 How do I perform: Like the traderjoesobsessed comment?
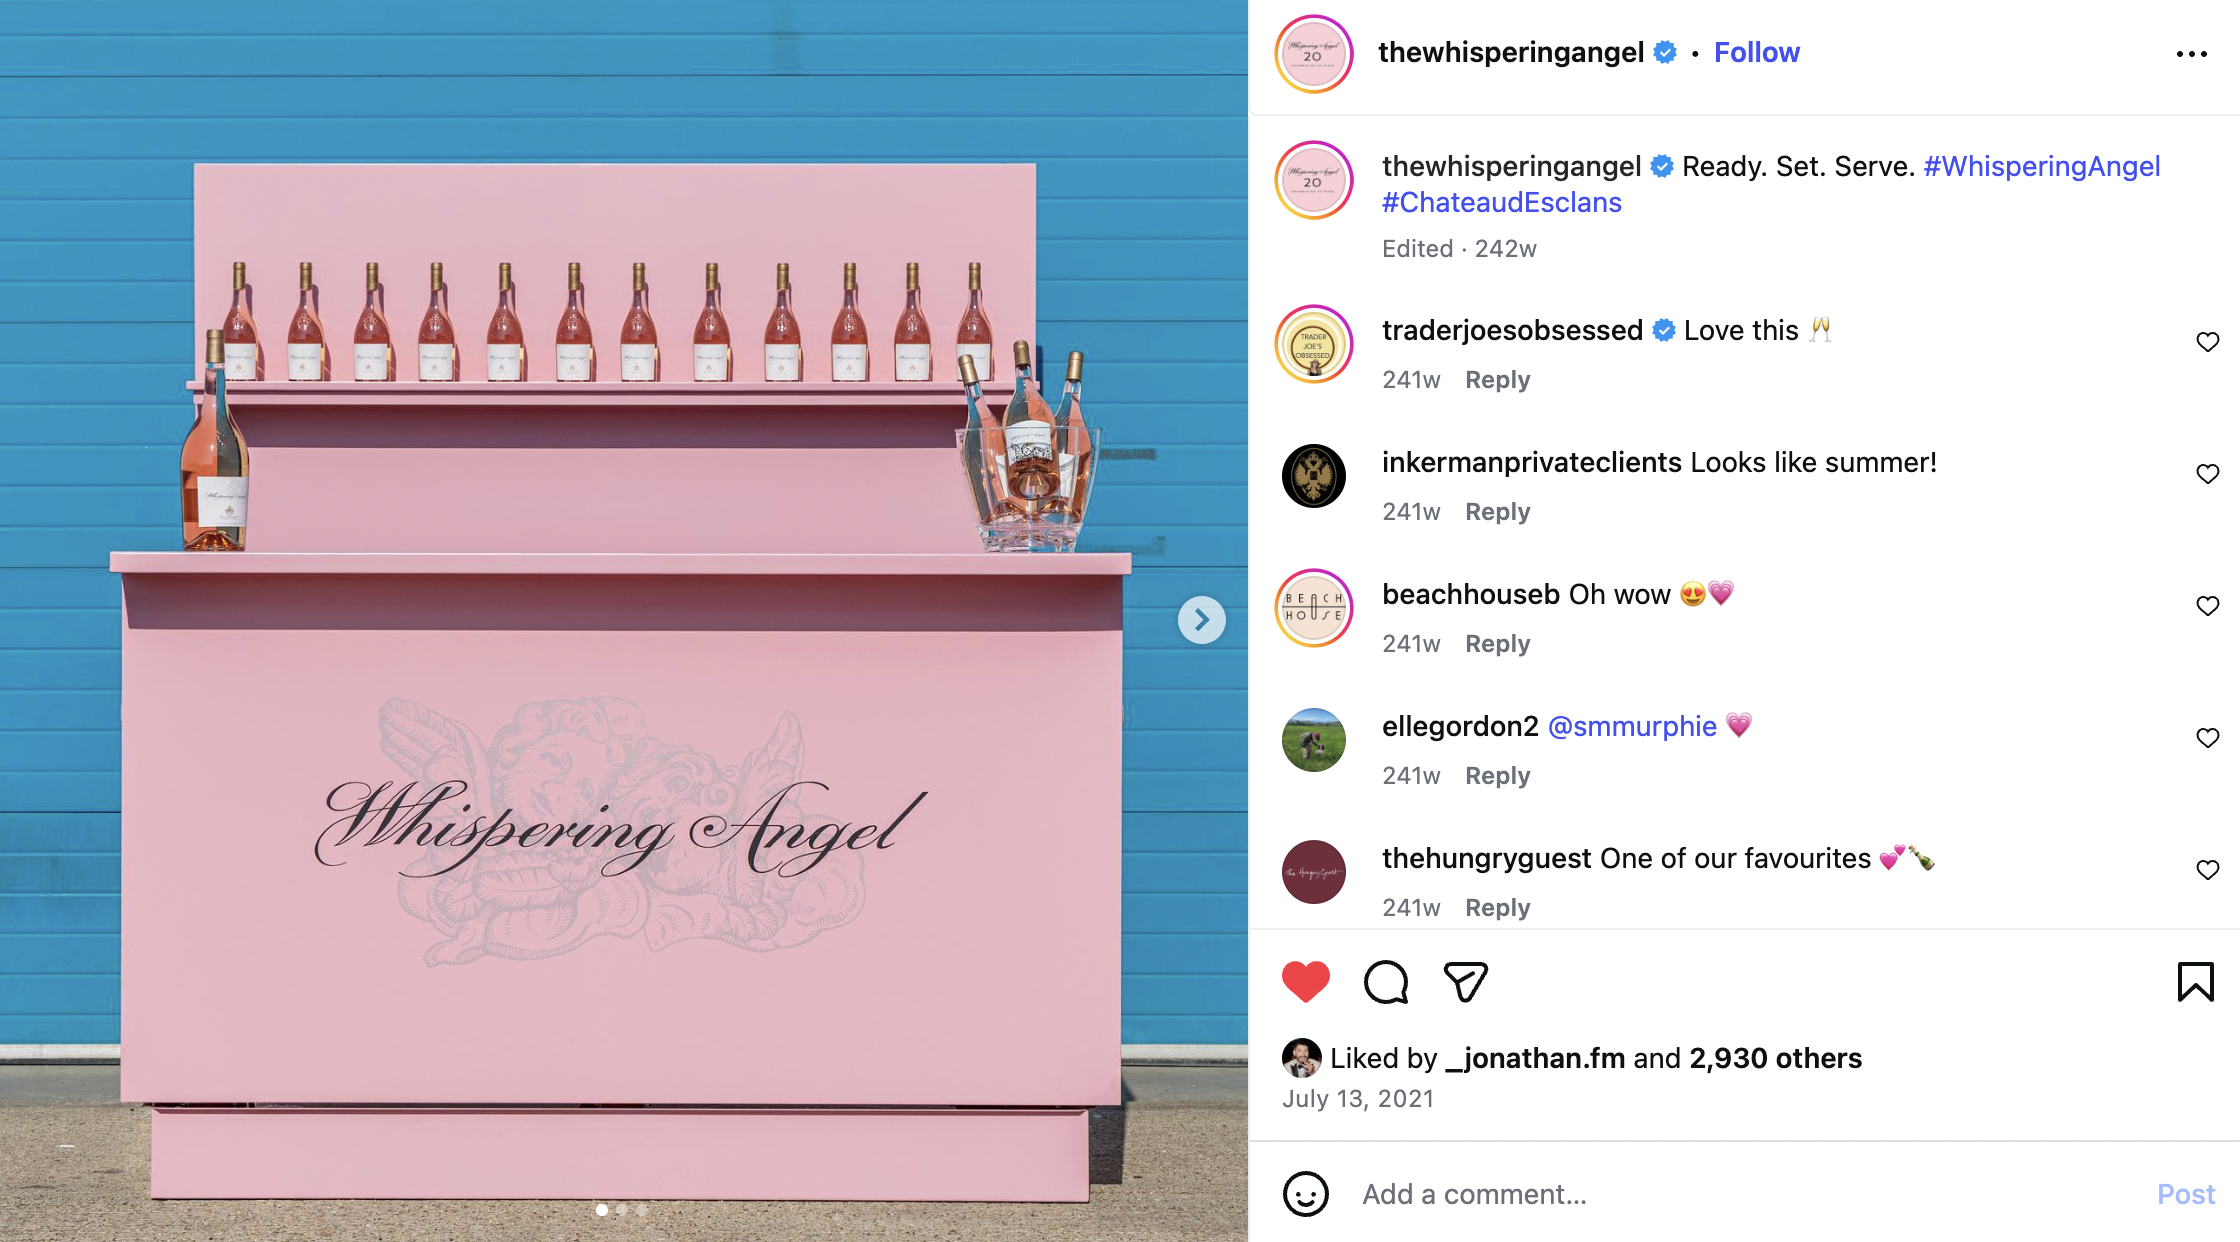coord(2208,342)
